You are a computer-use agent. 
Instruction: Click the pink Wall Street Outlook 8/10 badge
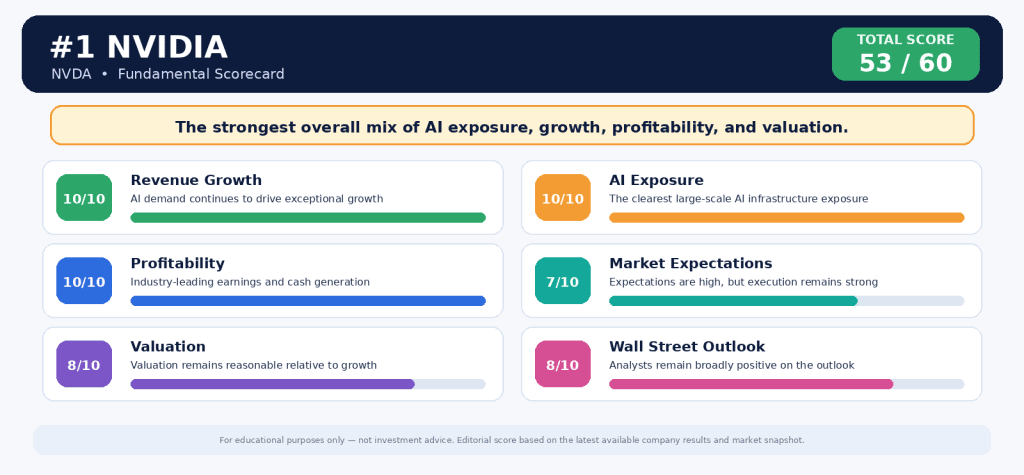(563, 364)
